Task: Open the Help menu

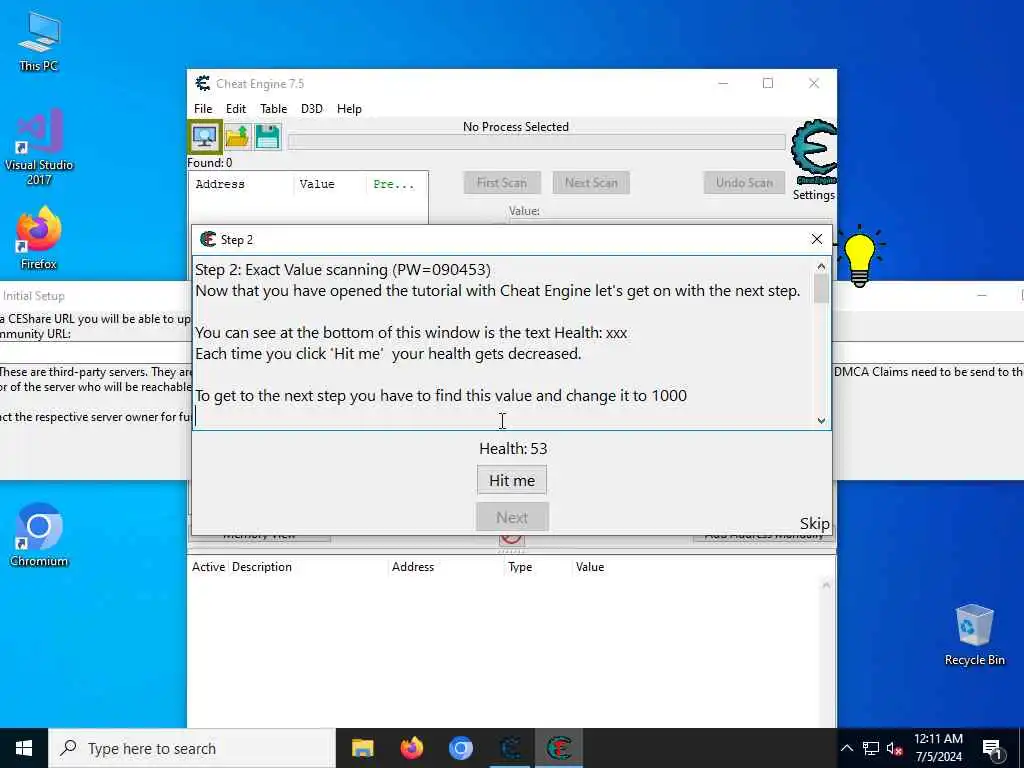Action: (x=349, y=108)
